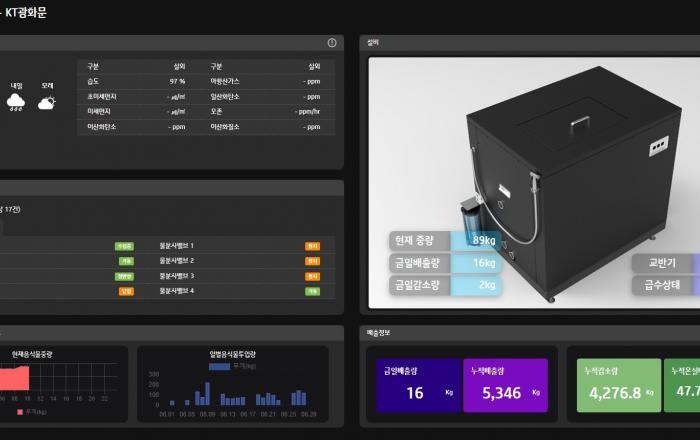The image size is (700, 440).
Task: Toggle orange status badge for 물분사밸브 2
Action: coord(312,260)
